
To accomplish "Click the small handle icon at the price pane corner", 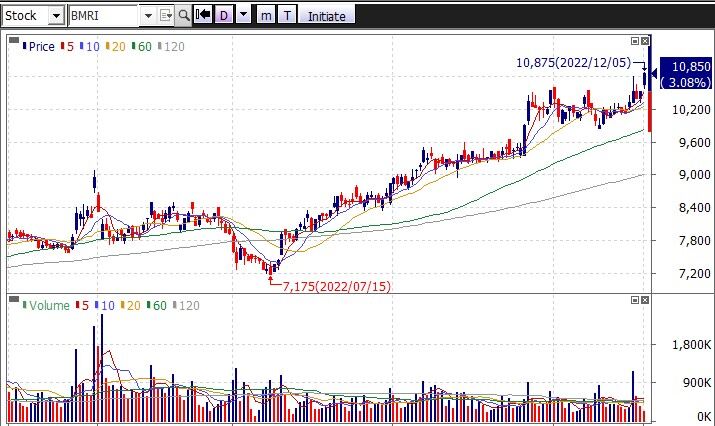I will (12, 41).
